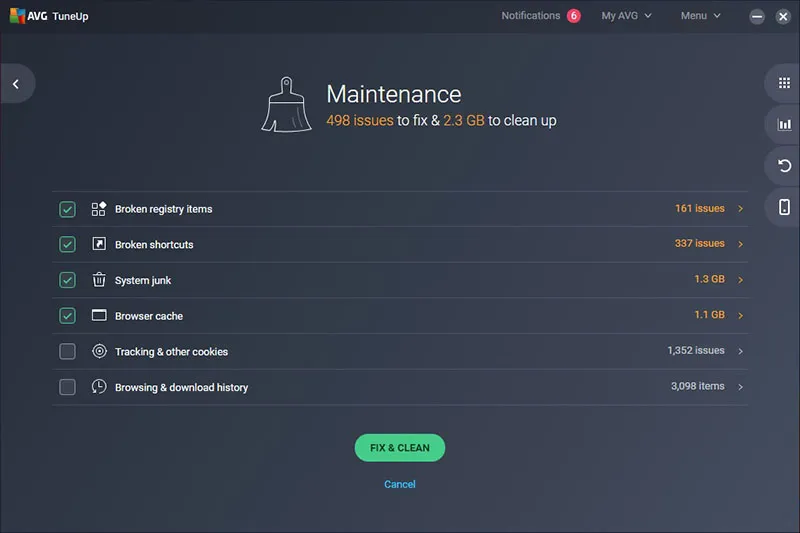Image resolution: width=800 pixels, height=533 pixels.
Task: Open the mobile phone icon in sidebar
Action: [784, 207]
